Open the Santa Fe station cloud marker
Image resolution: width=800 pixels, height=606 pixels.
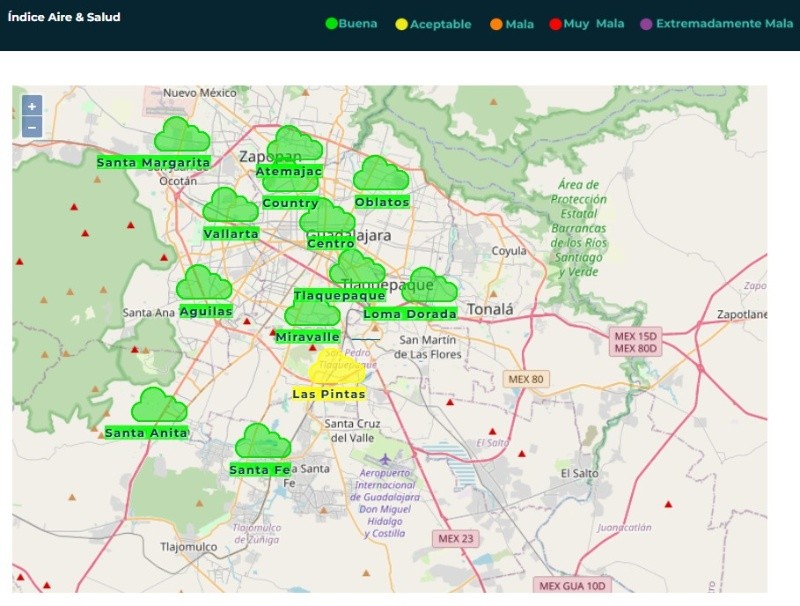262,442
